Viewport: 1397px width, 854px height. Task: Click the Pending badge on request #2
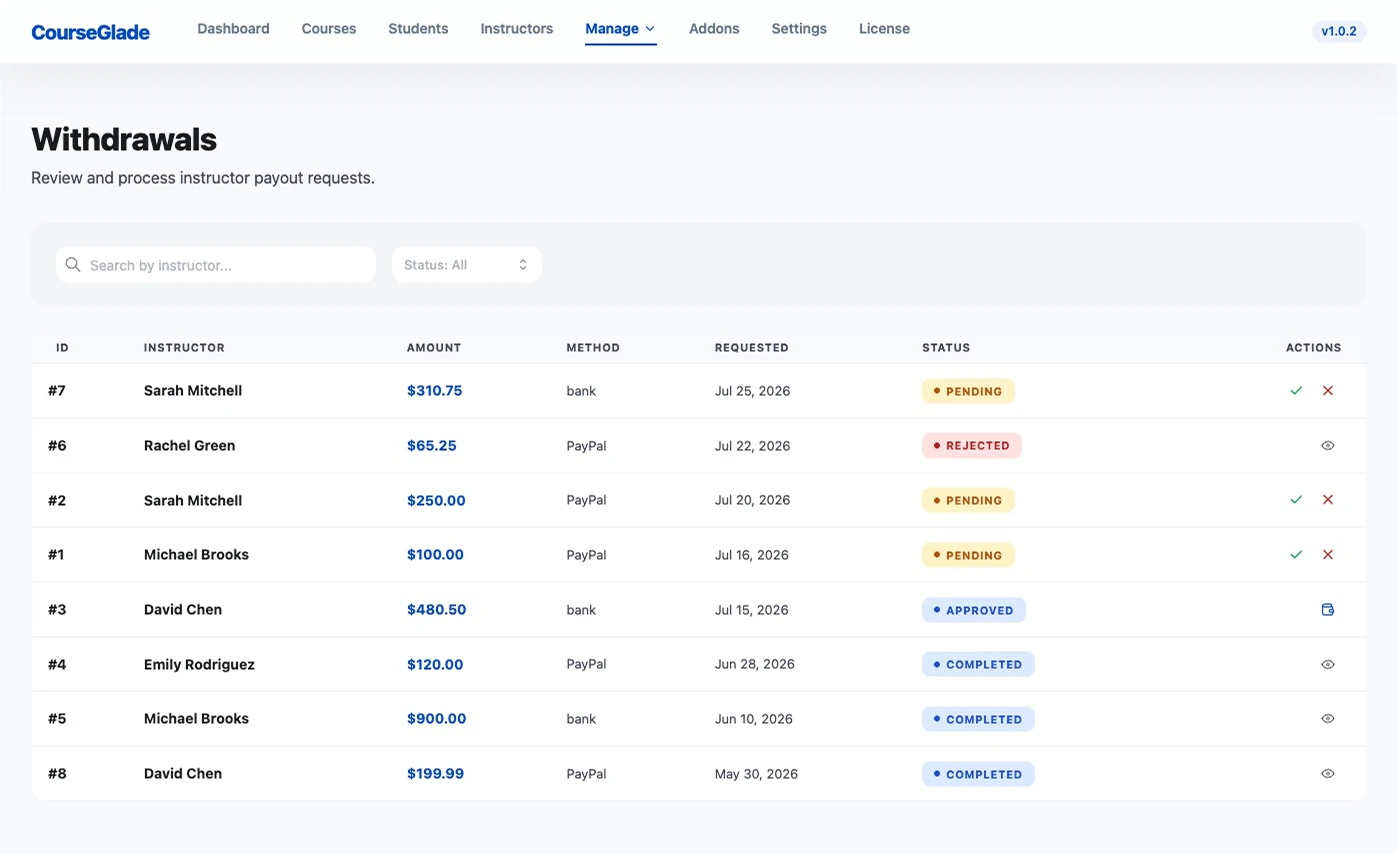(968, 500)
